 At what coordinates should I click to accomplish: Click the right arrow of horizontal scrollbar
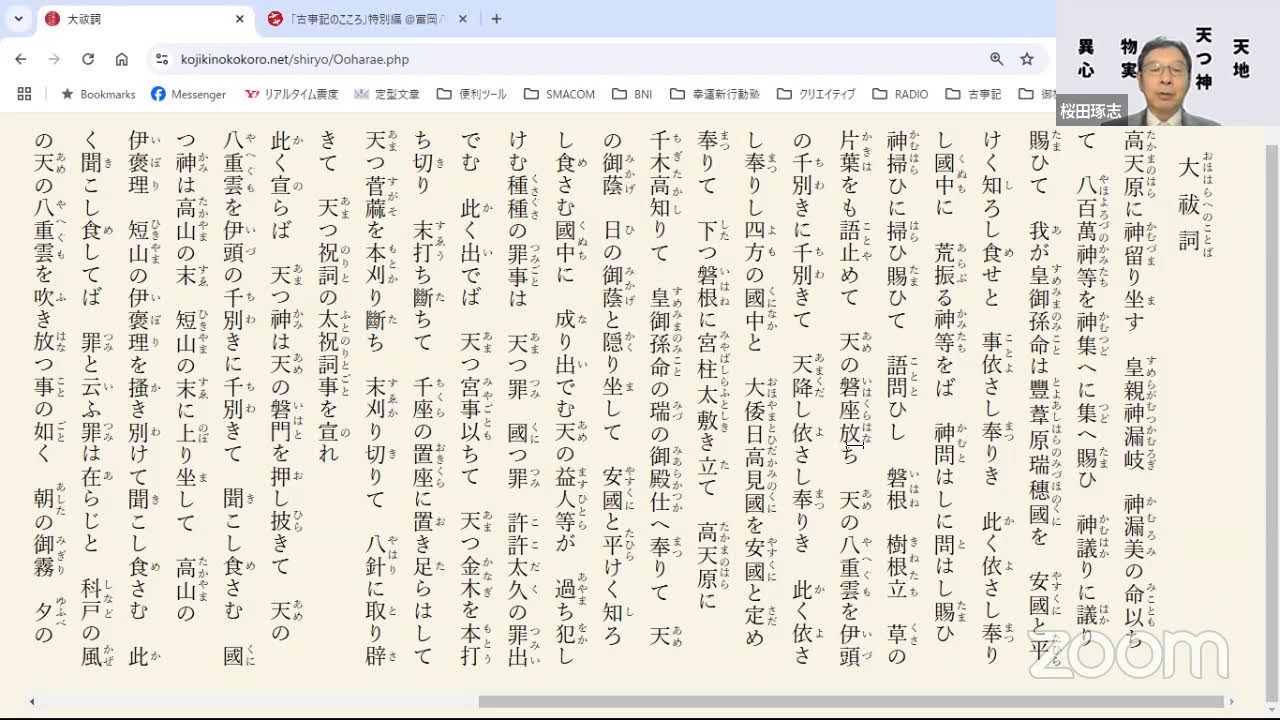point(1232,702)
